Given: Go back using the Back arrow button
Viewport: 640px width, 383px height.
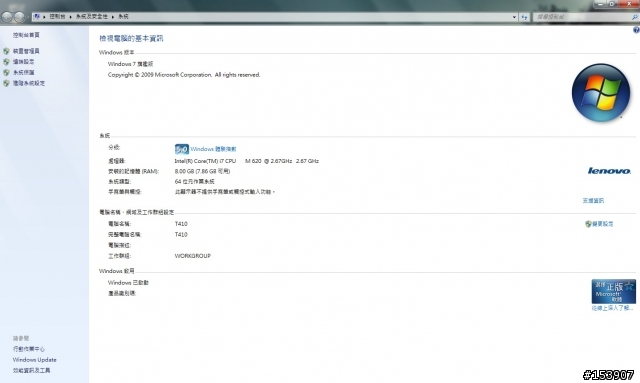Looking at the screenshot, I should click(x=7, y=17).
